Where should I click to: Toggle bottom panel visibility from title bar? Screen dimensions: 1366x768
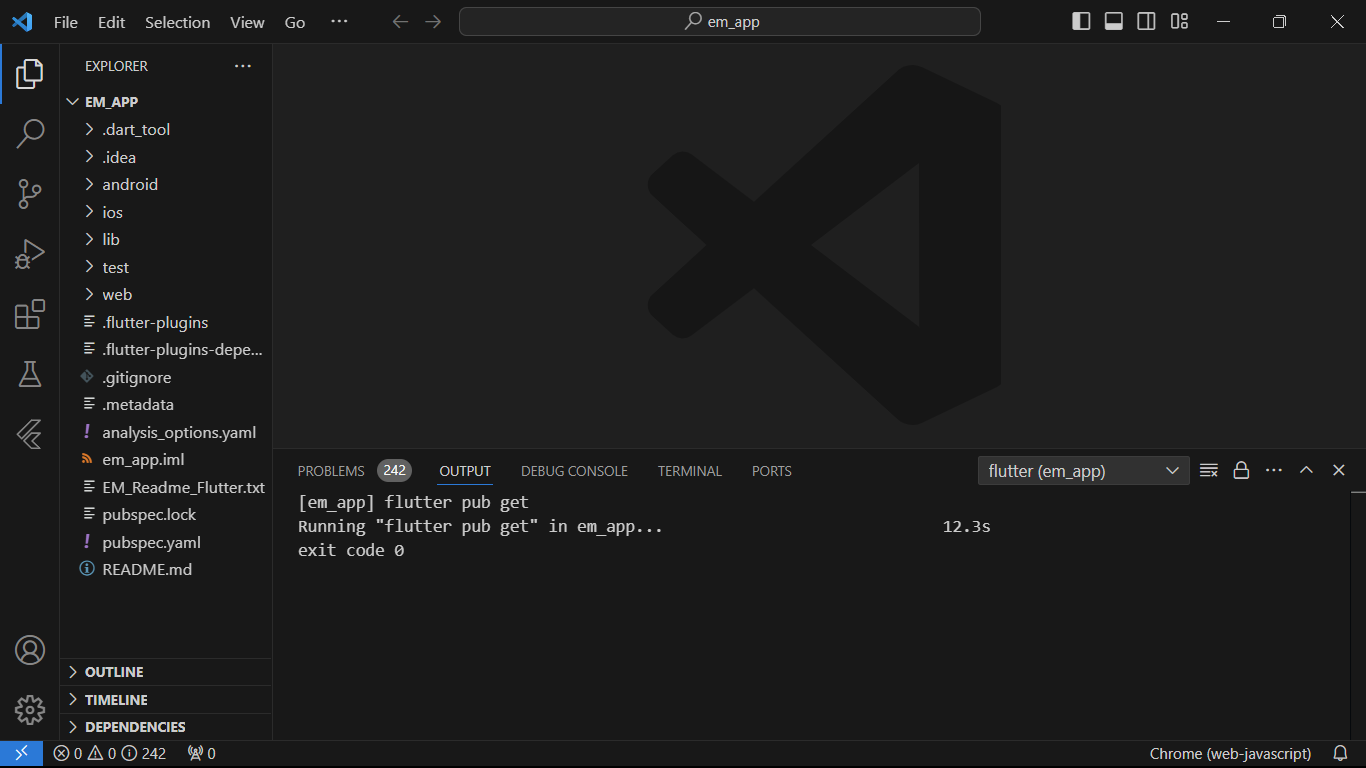pyautogui.click(x=1114, y=21)
